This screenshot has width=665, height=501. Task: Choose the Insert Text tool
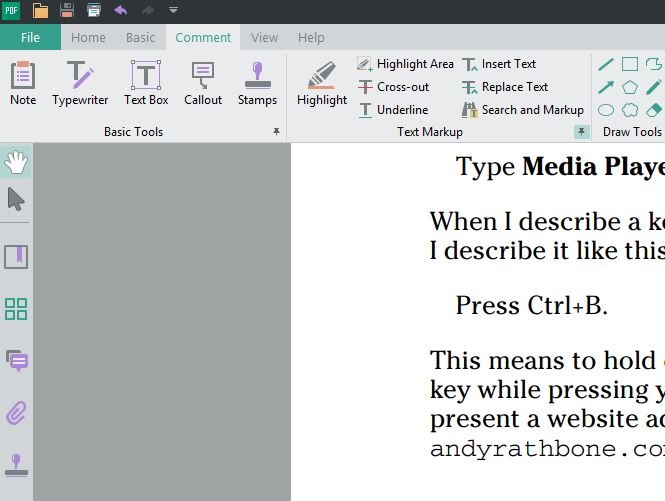[x=499, y=64]
